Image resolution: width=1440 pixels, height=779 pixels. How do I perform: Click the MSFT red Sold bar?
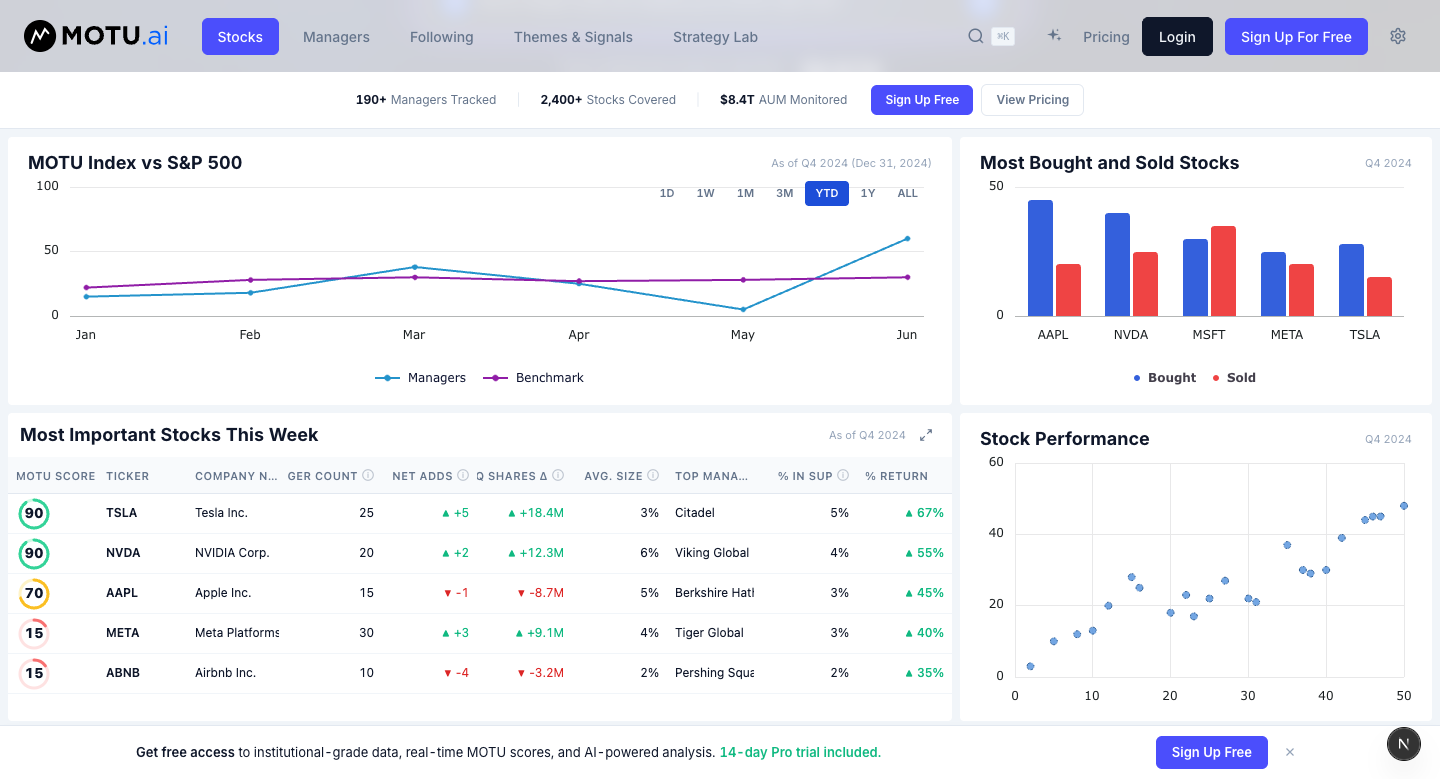click(x=1223, y=271)
